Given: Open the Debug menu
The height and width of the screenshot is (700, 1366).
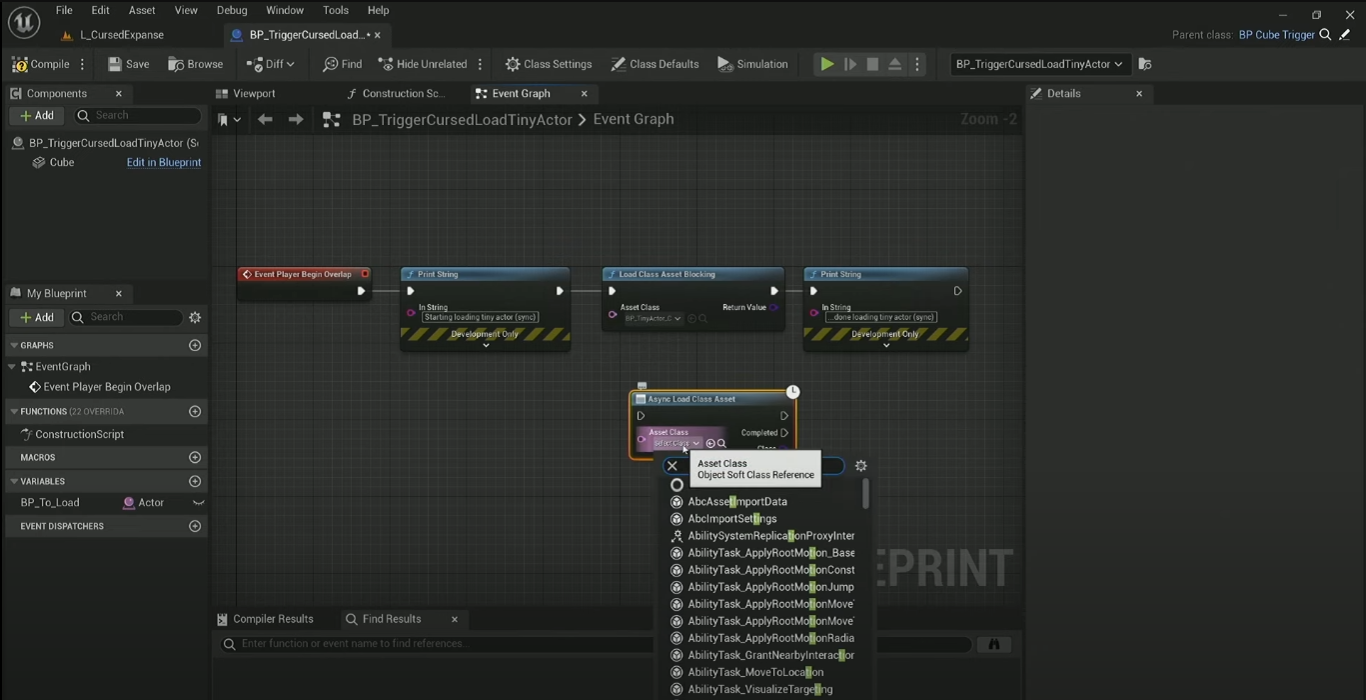Looking at the screenshot, I should [x=232, y=10].
